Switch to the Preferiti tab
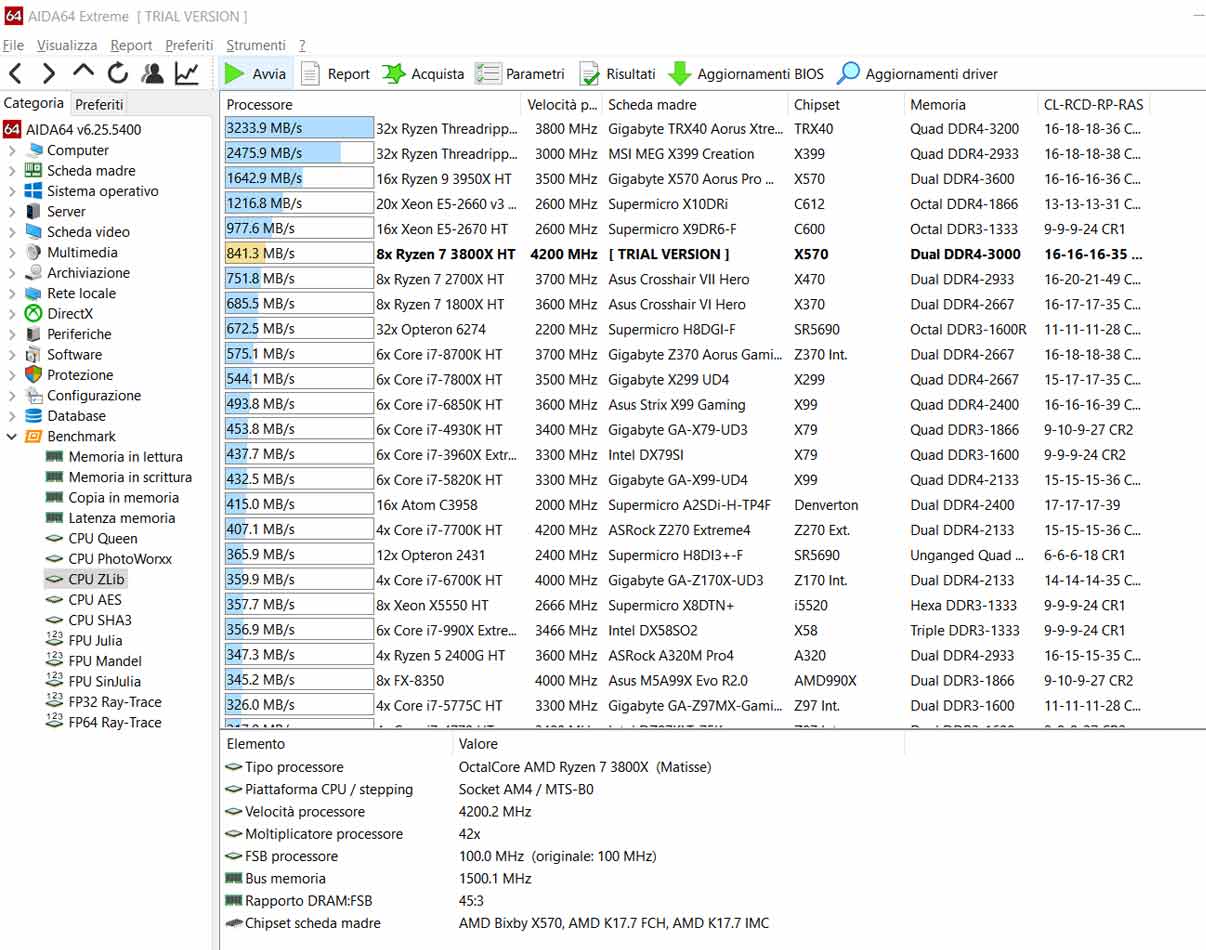 pyautogui.click(x=99, y=104)
